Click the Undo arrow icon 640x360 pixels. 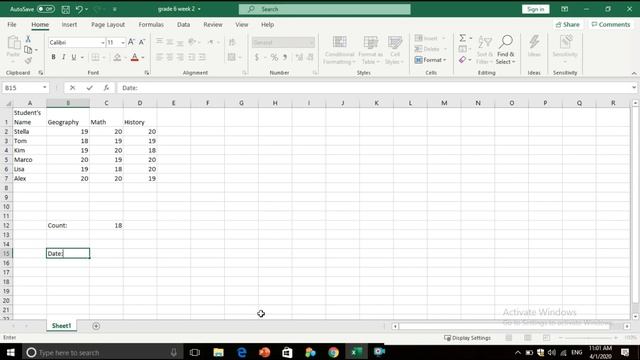click(x=79, y=9)
